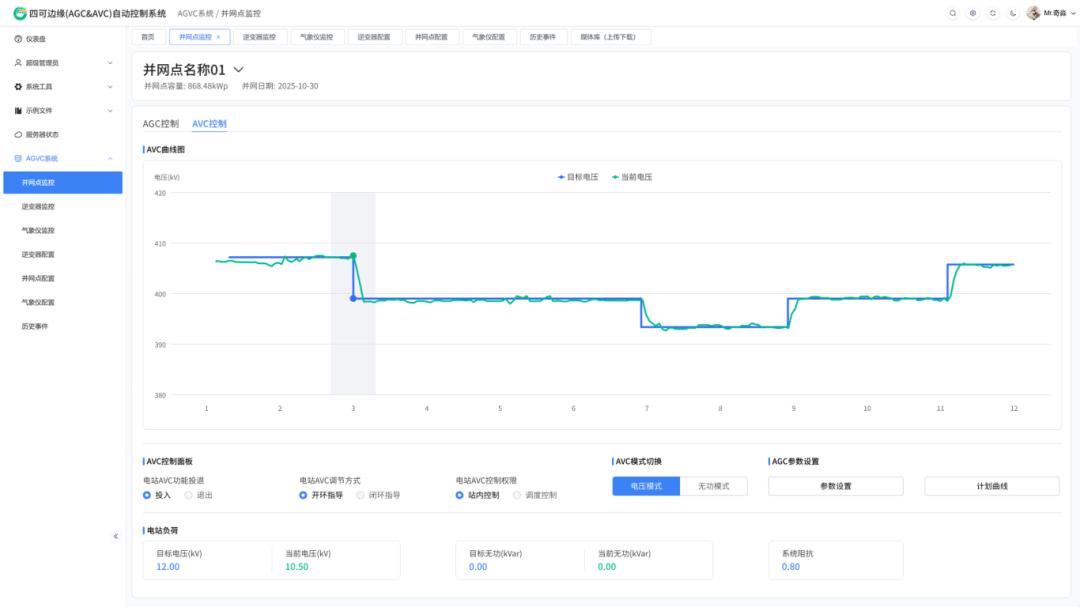Click the refresh icon in header
Image resolution: width=1080 pixels, height=607 pixels.
(993, 13)
